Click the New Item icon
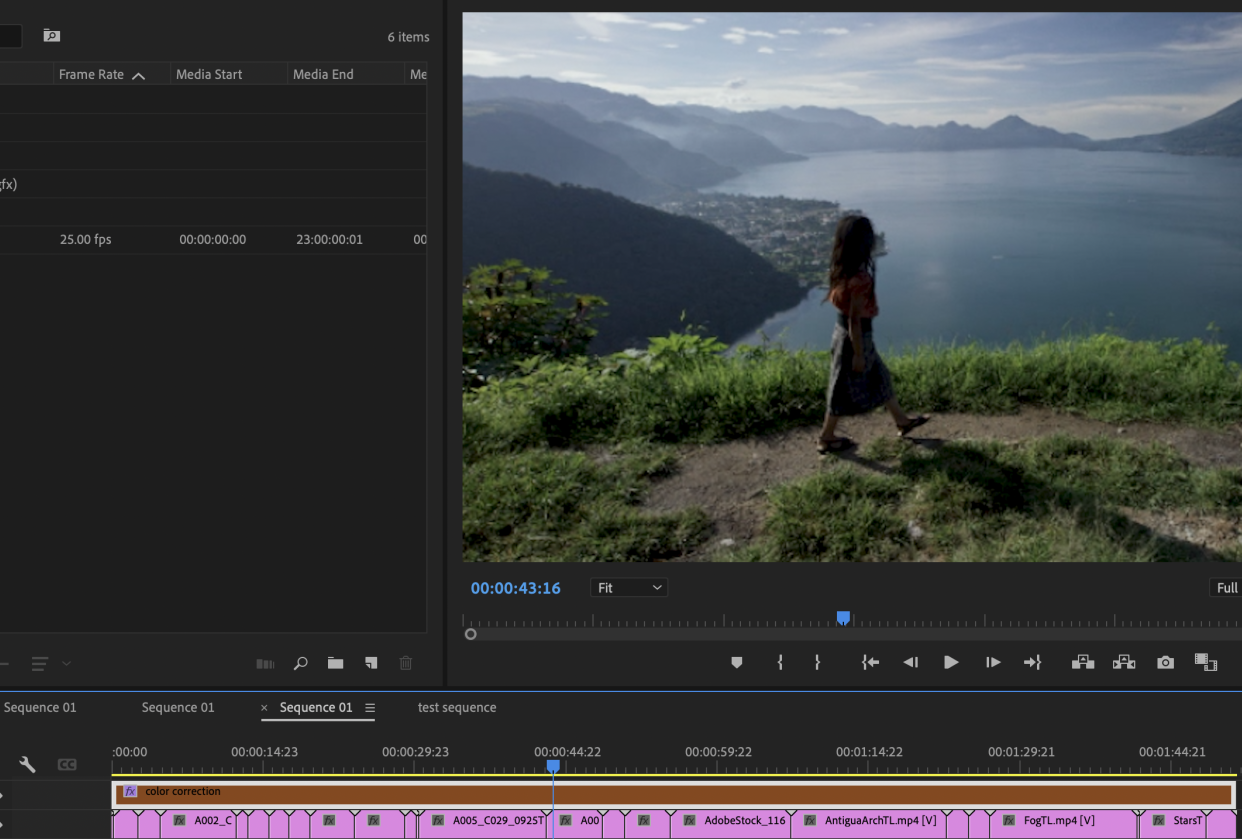Screen dimensions: 1242x839 click(371, 663)
